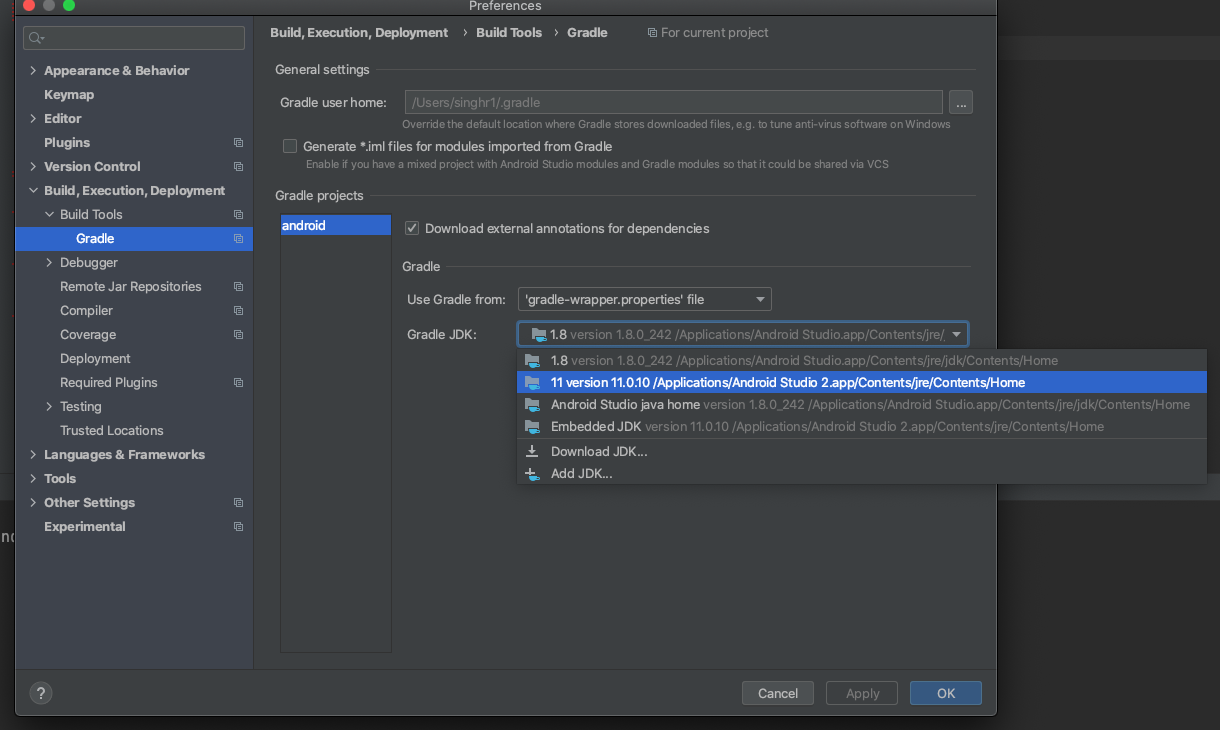Click the Download JDK arrow icon
The height and width of the screenshot is (730, 1220).
532,451
